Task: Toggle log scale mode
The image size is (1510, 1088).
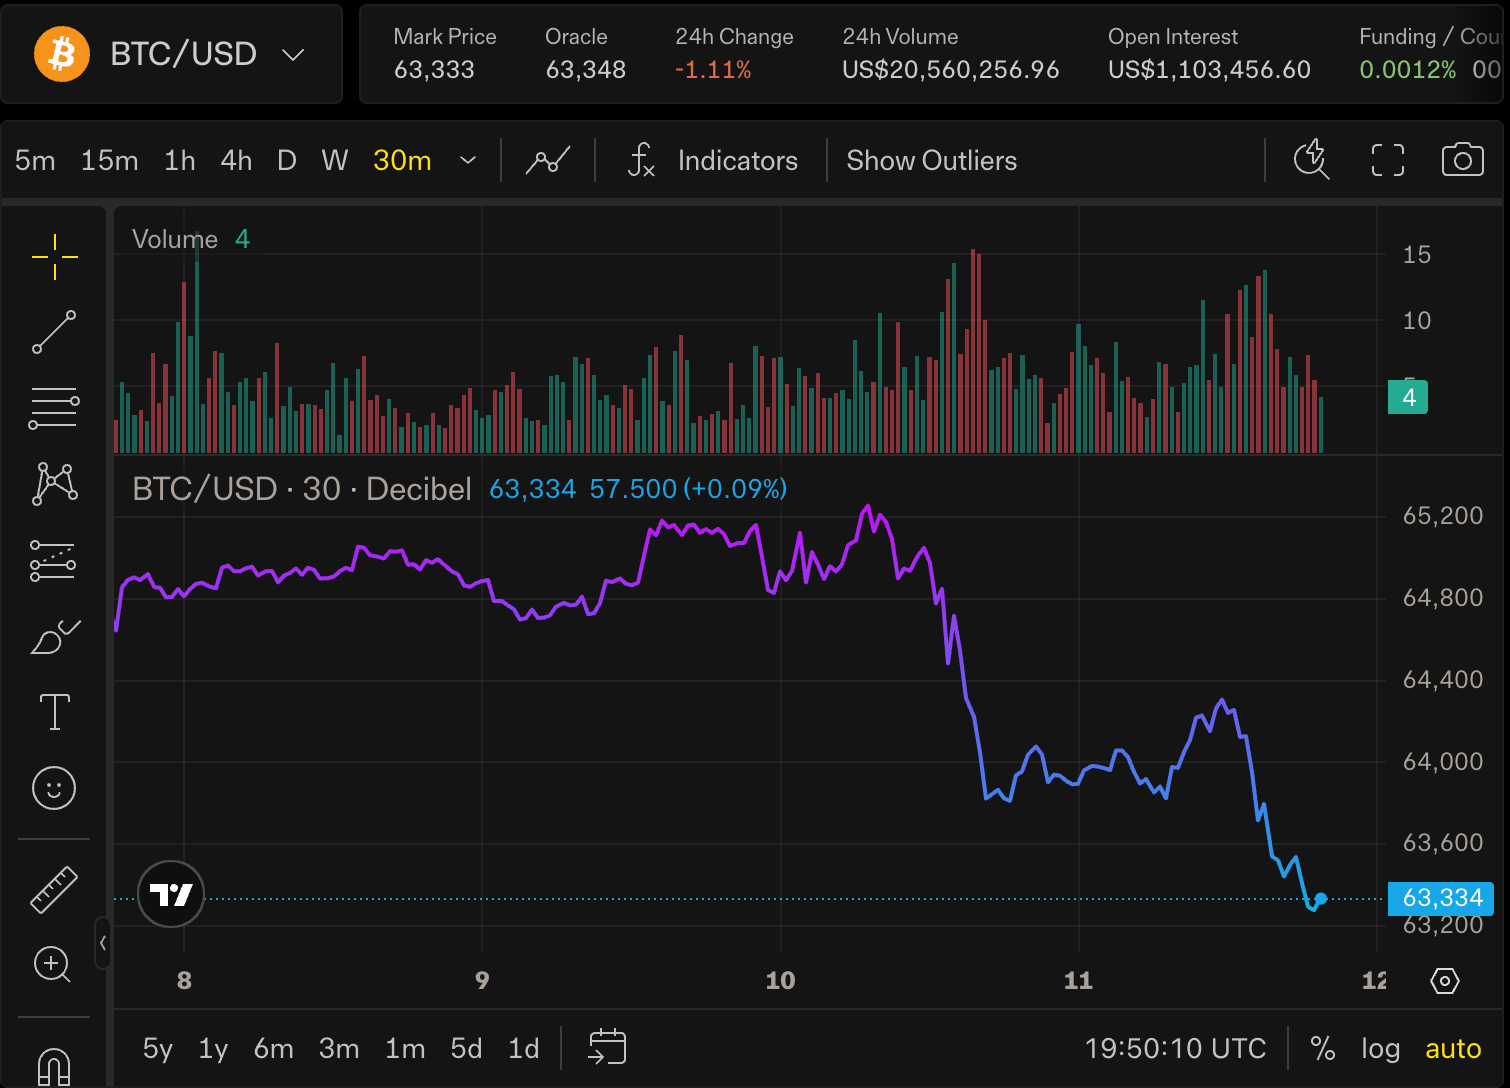Action: [x=1380, y=1048]
